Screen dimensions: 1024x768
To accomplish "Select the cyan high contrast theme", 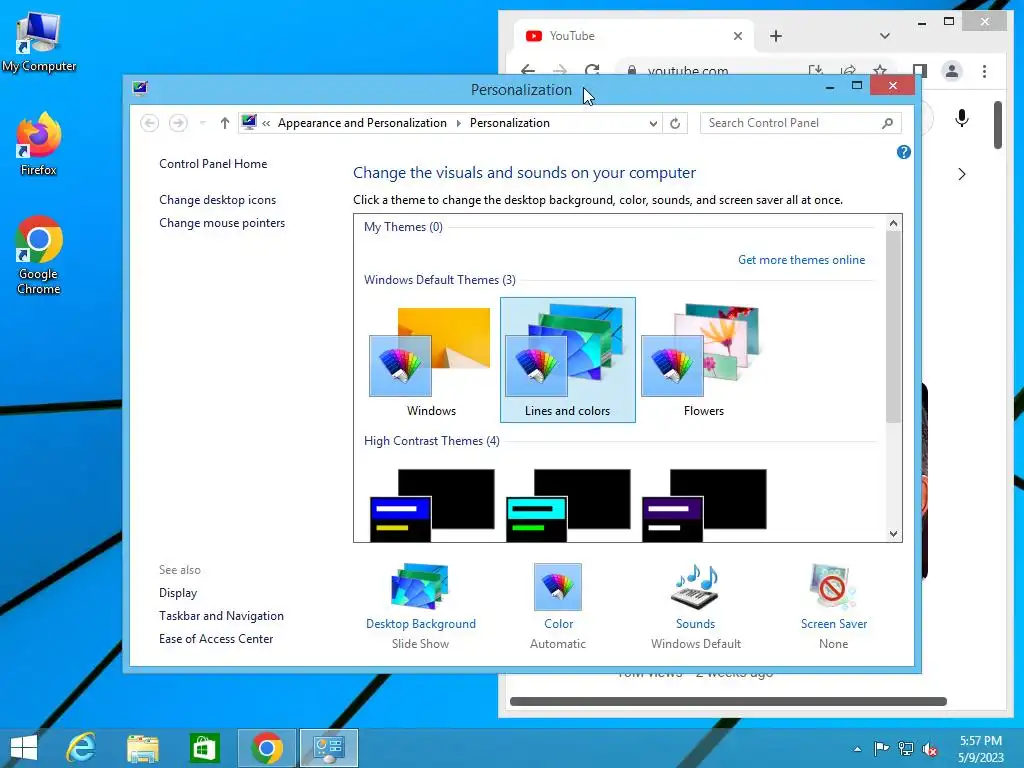I will tap(568, 505).
